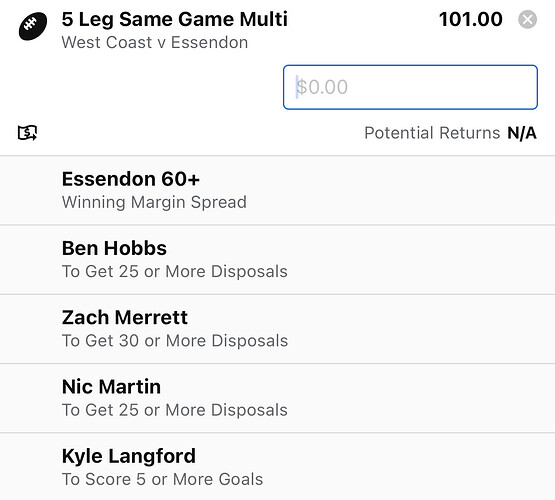
Task: Click the cash out money icon
Action: tap(27, 133)
